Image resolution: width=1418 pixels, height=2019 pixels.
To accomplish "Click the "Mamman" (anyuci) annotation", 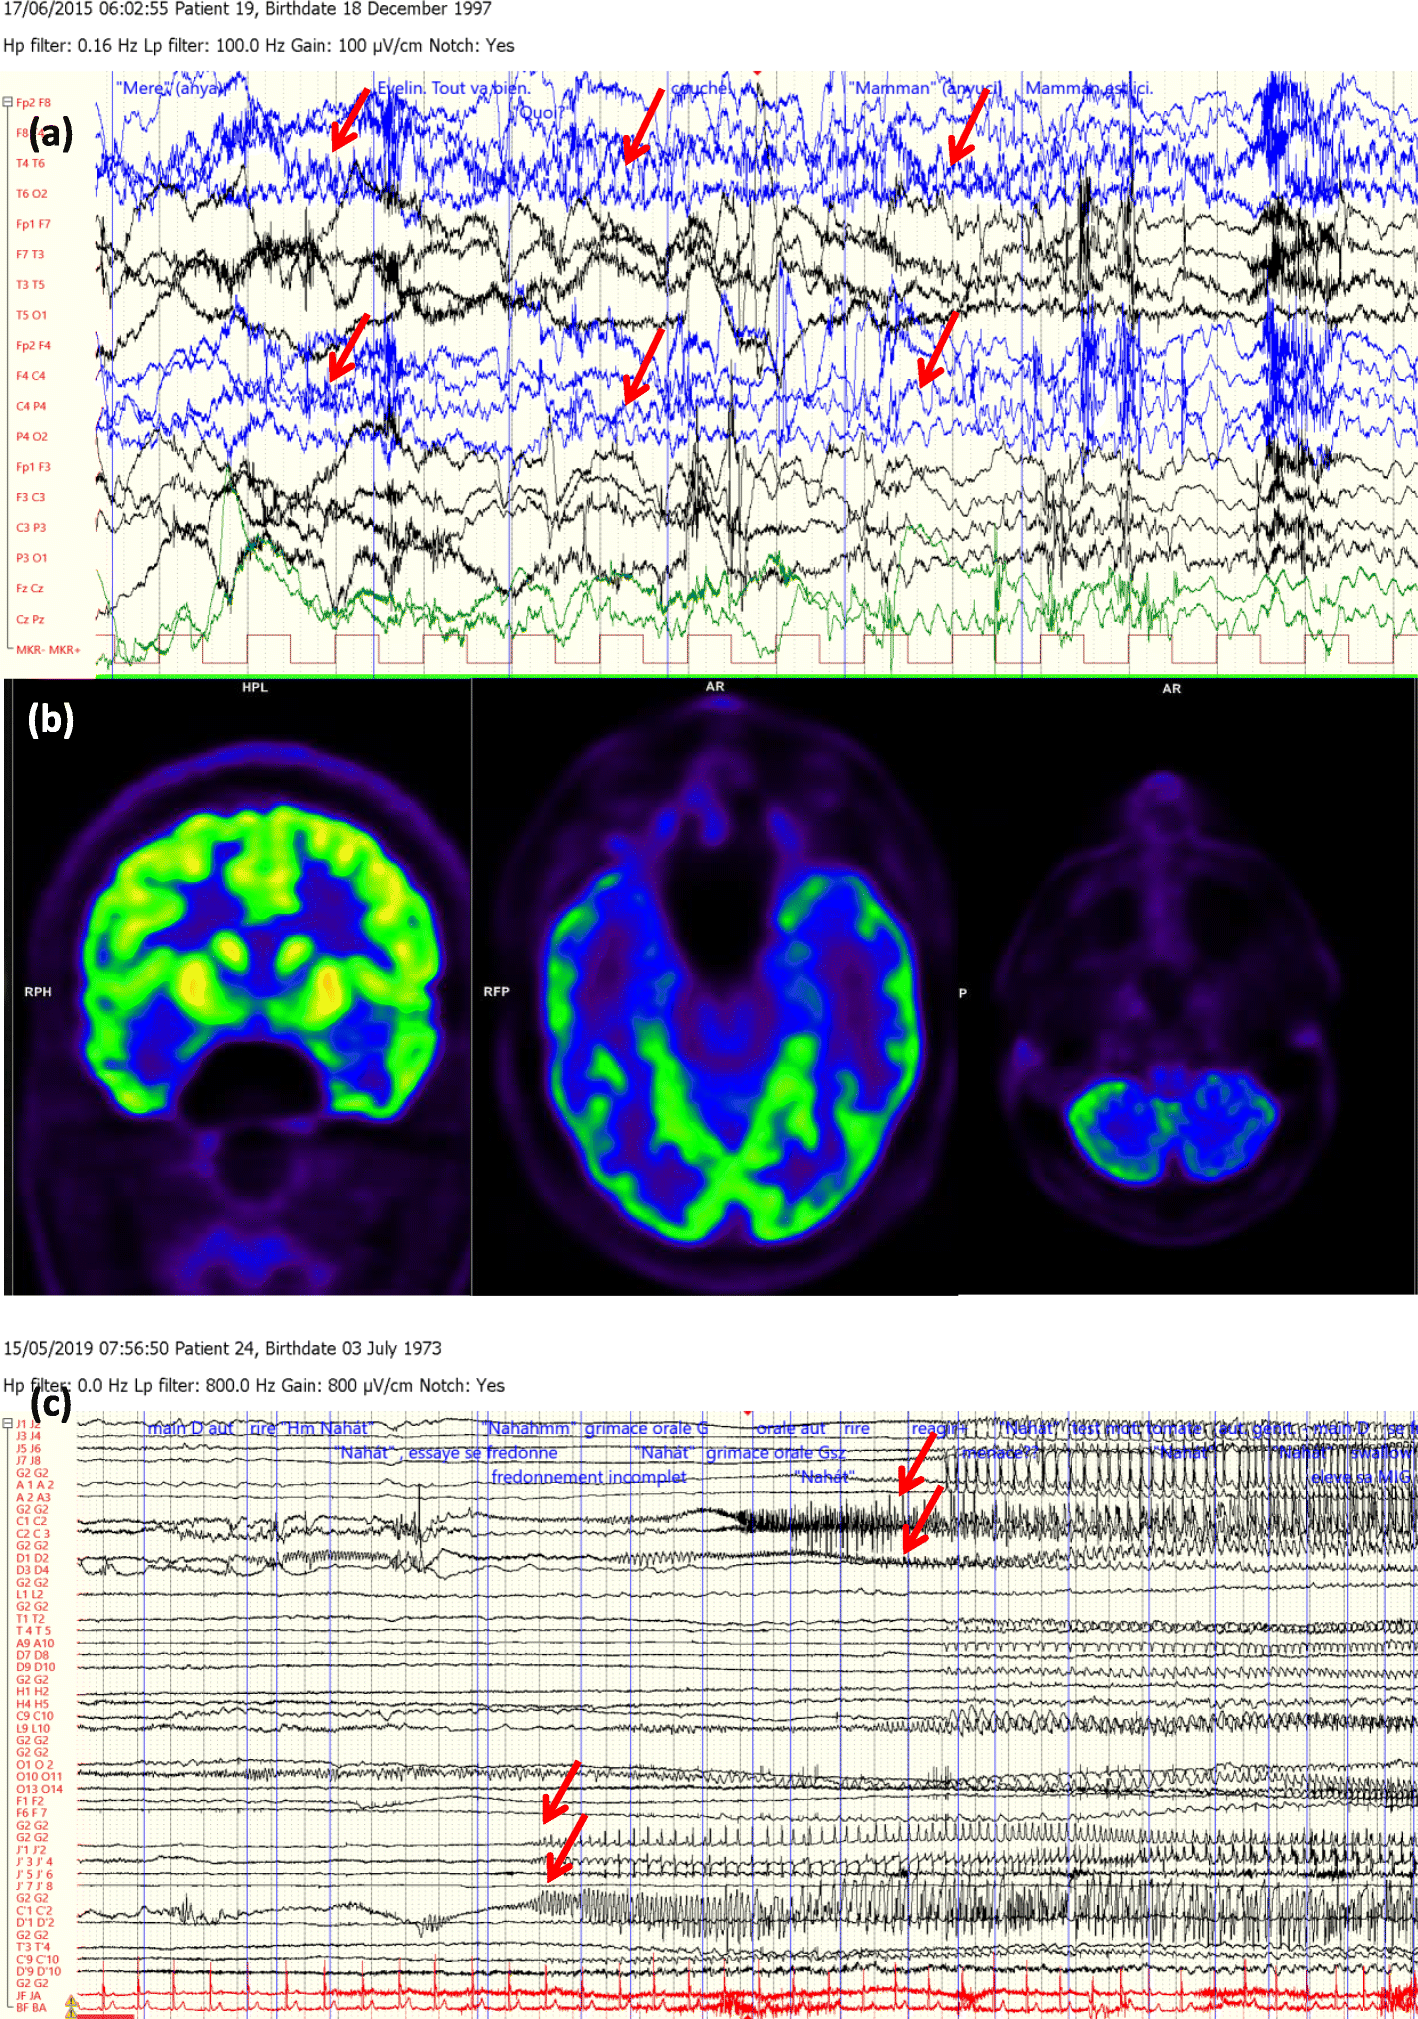I will (x=925, y=88).
